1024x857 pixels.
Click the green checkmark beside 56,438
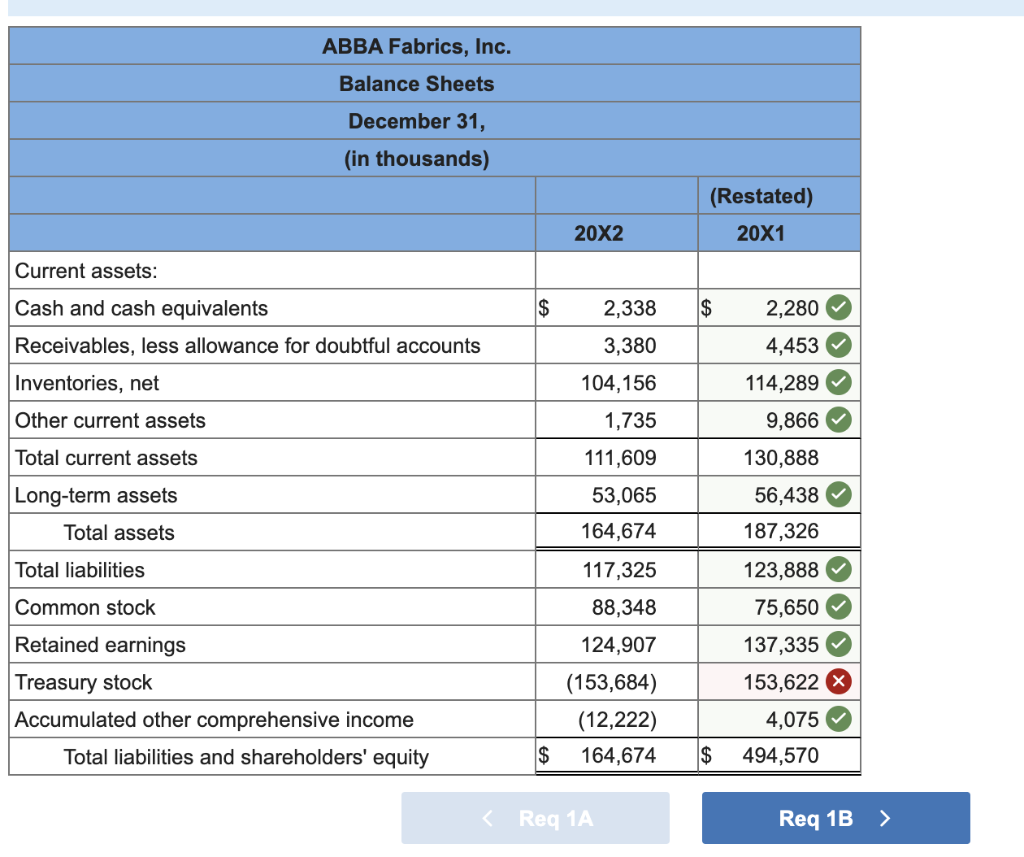click(x=839, y=495)
